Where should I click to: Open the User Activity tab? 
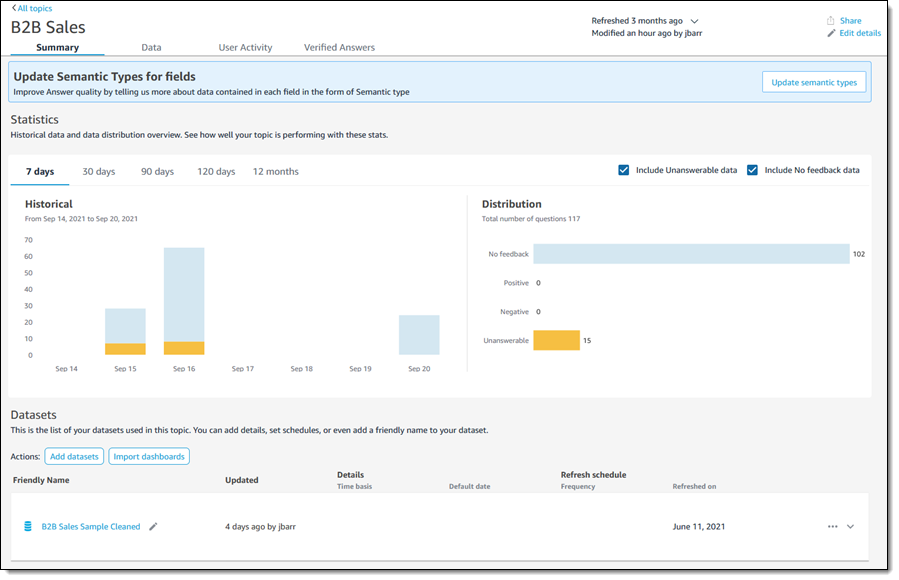tap(245, 47)
